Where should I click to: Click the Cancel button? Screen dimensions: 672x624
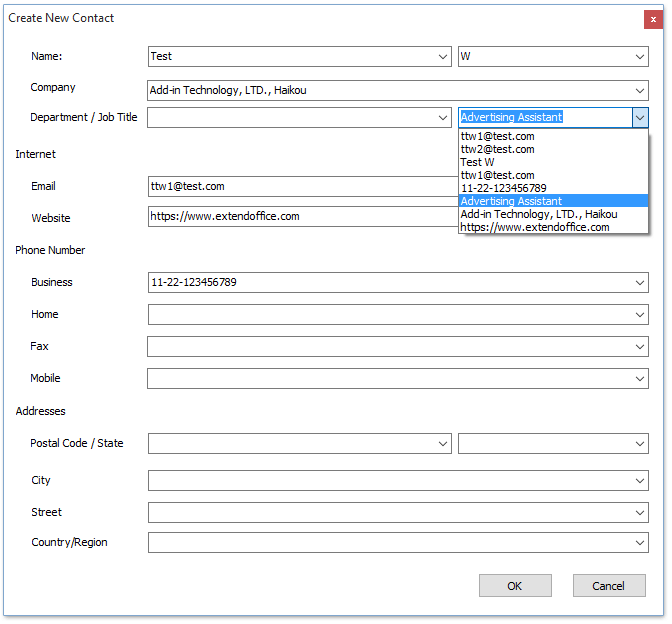click(x=609, y=586)
